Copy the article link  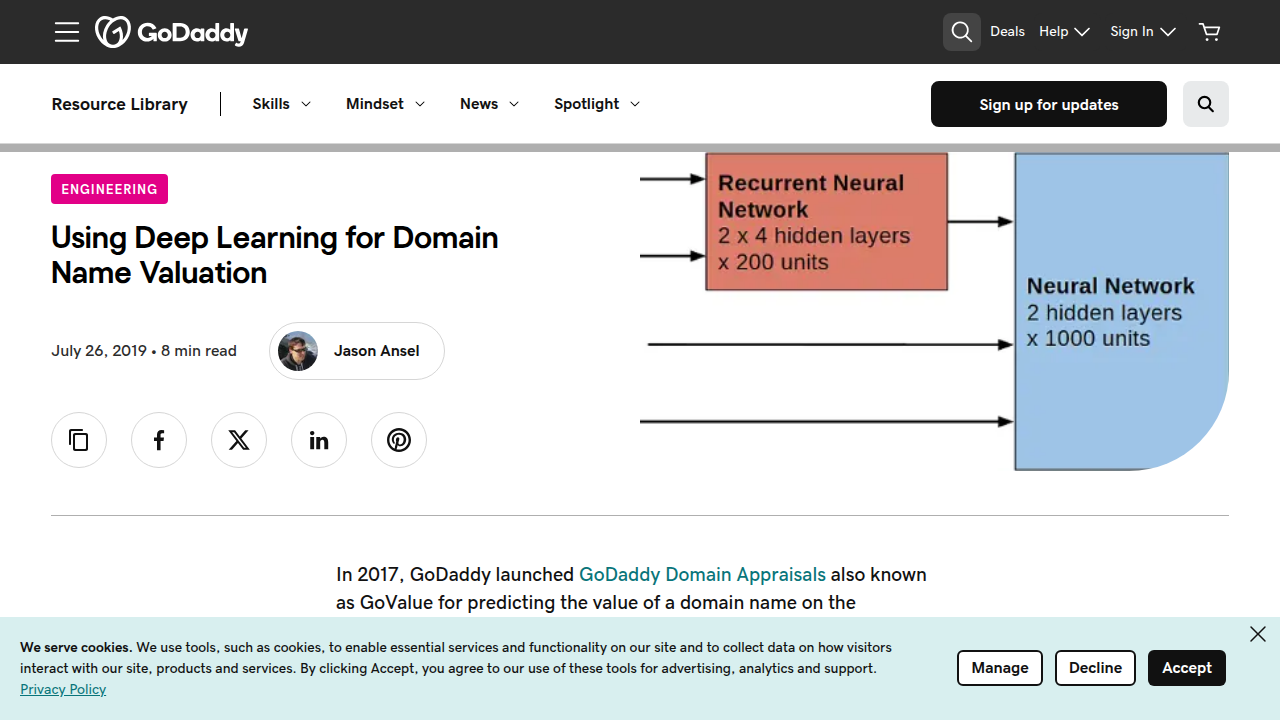point(79,440)
